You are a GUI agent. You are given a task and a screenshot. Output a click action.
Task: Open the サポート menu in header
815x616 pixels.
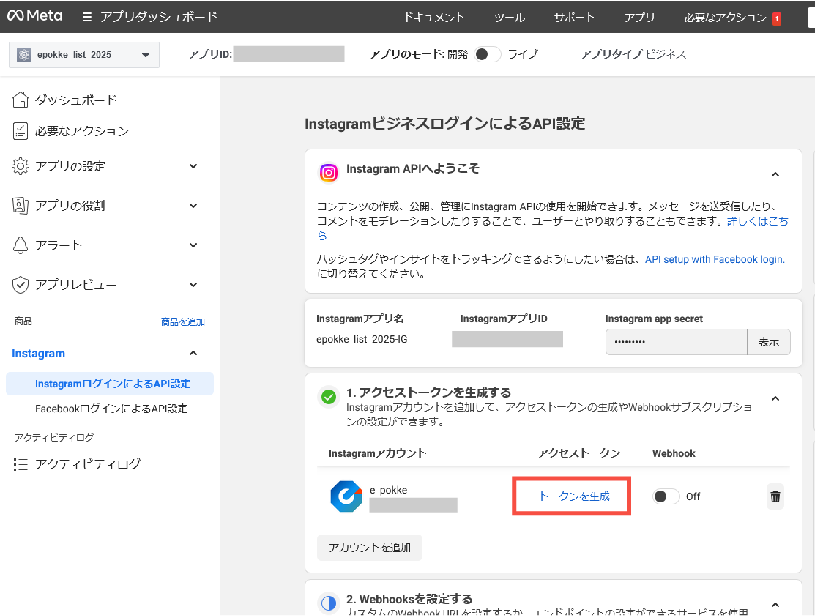pos(574,17)
